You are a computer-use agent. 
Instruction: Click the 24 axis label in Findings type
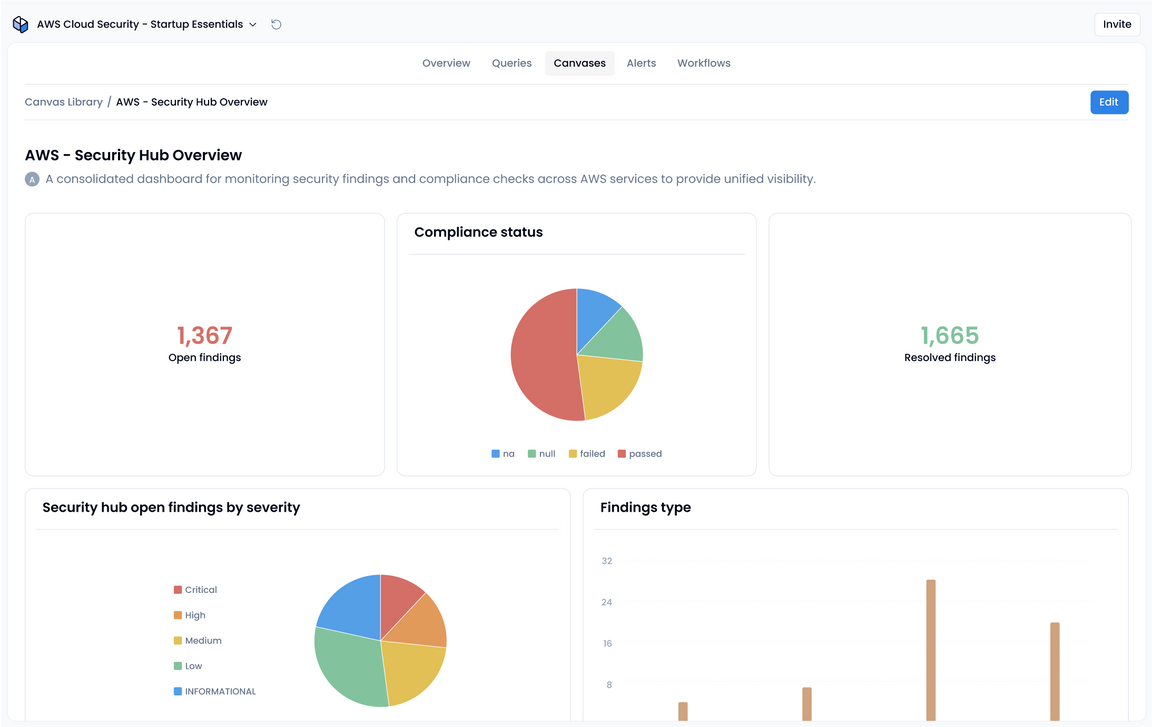[607, 602]
